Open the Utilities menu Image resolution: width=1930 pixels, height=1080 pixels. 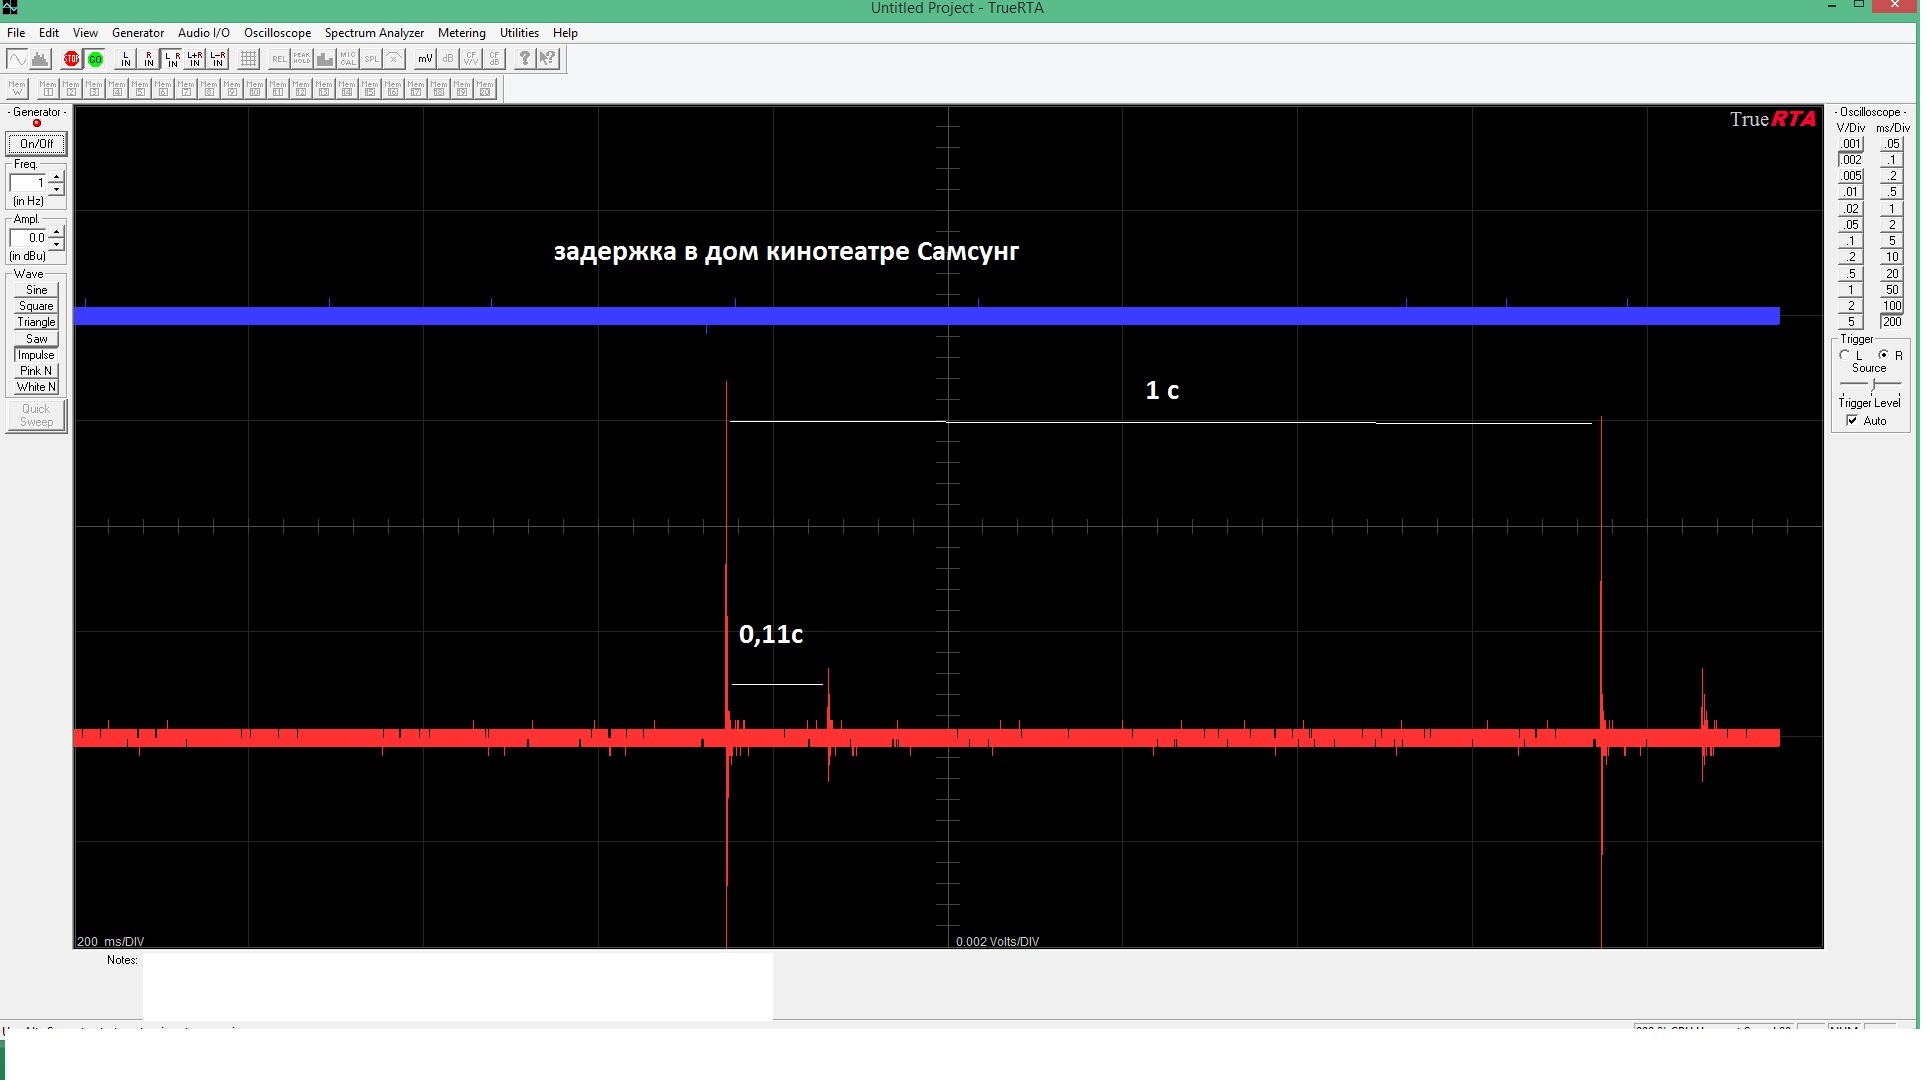519,33
